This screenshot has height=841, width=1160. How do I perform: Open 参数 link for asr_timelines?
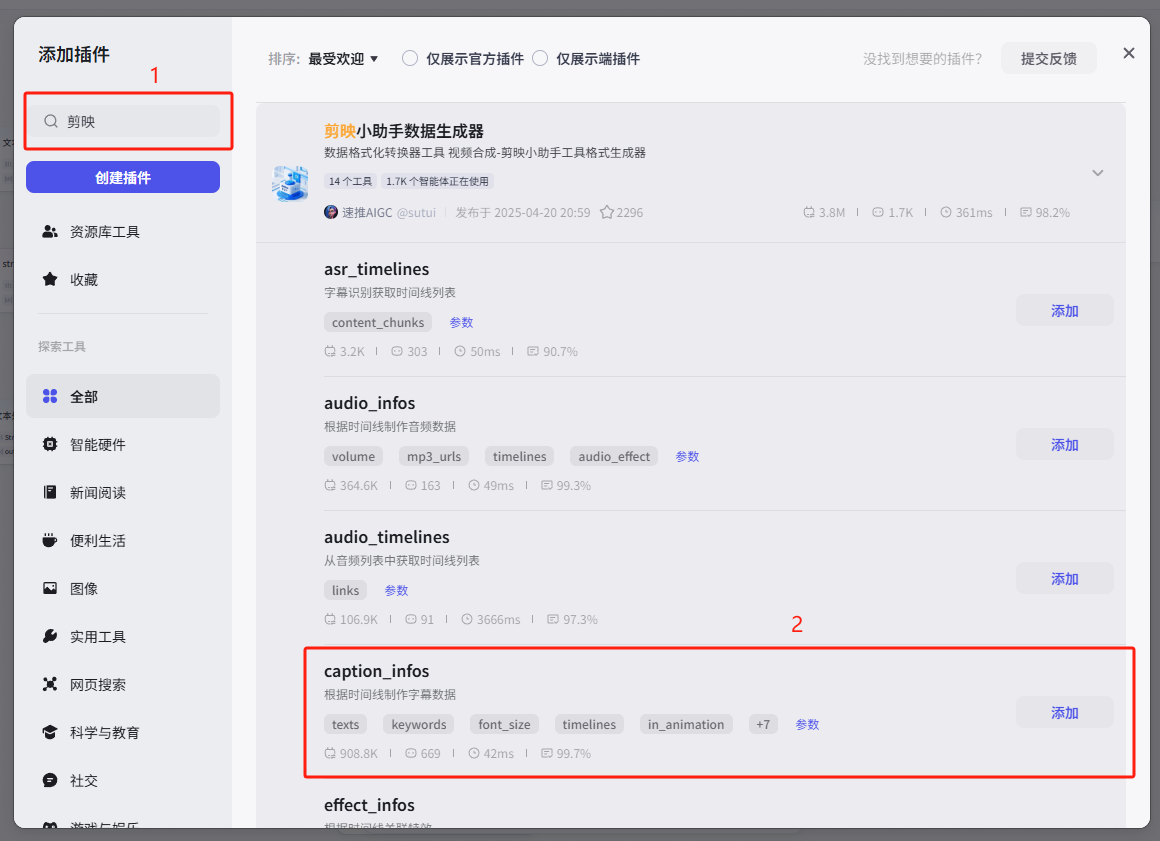461,322
